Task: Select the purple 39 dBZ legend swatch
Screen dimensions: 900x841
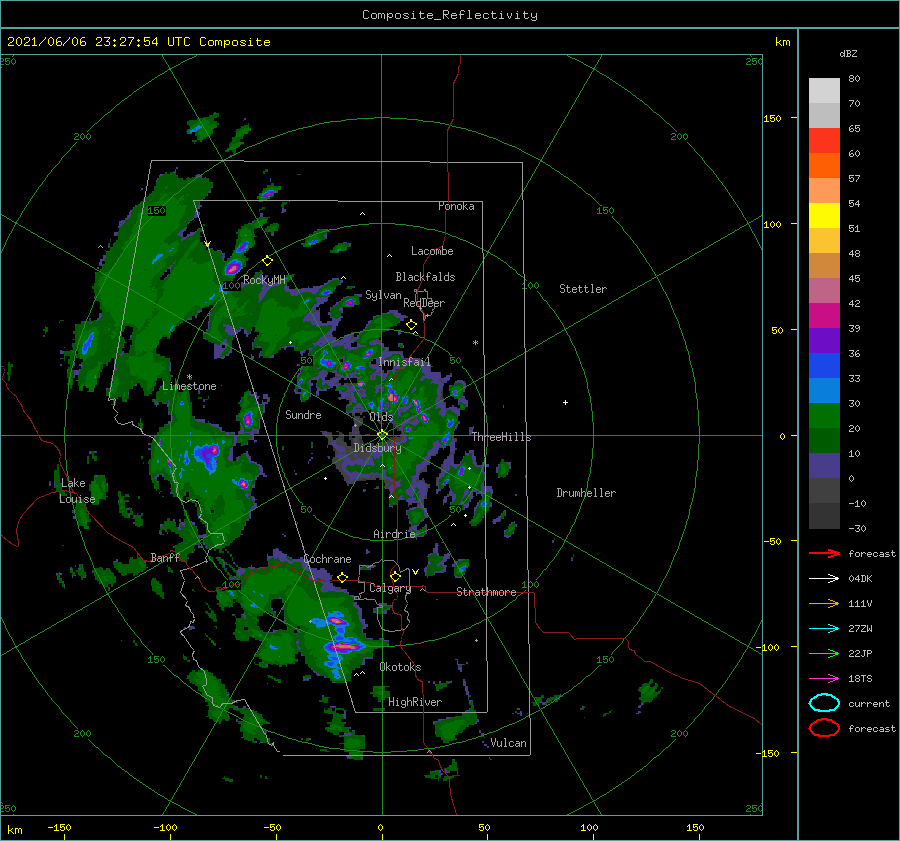Action: click(824, 340)
